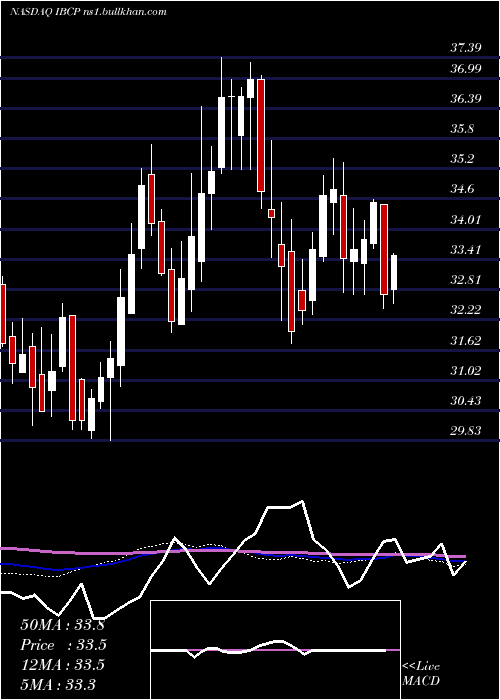The image size is (500, 700).
Task: Click the 32.81 price level label
Action: [465, 279]
